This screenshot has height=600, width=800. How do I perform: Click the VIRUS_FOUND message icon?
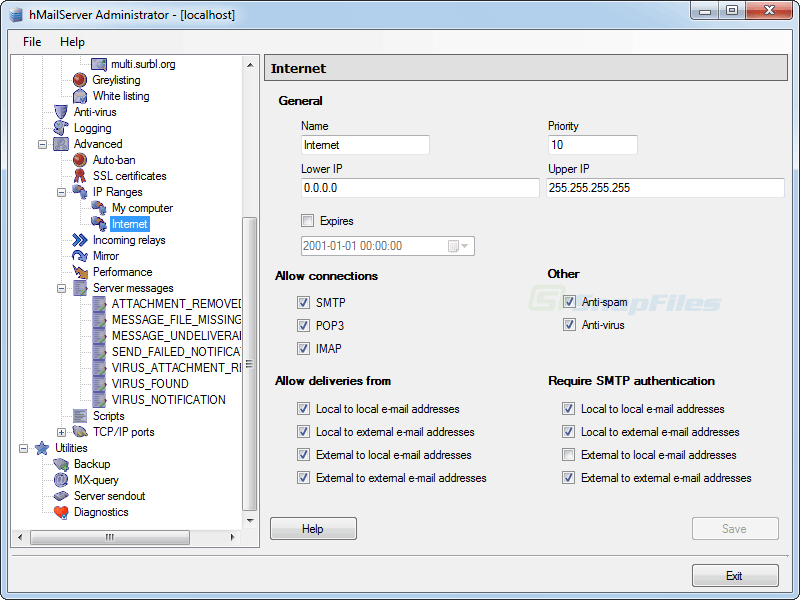(x=99, y=384)
